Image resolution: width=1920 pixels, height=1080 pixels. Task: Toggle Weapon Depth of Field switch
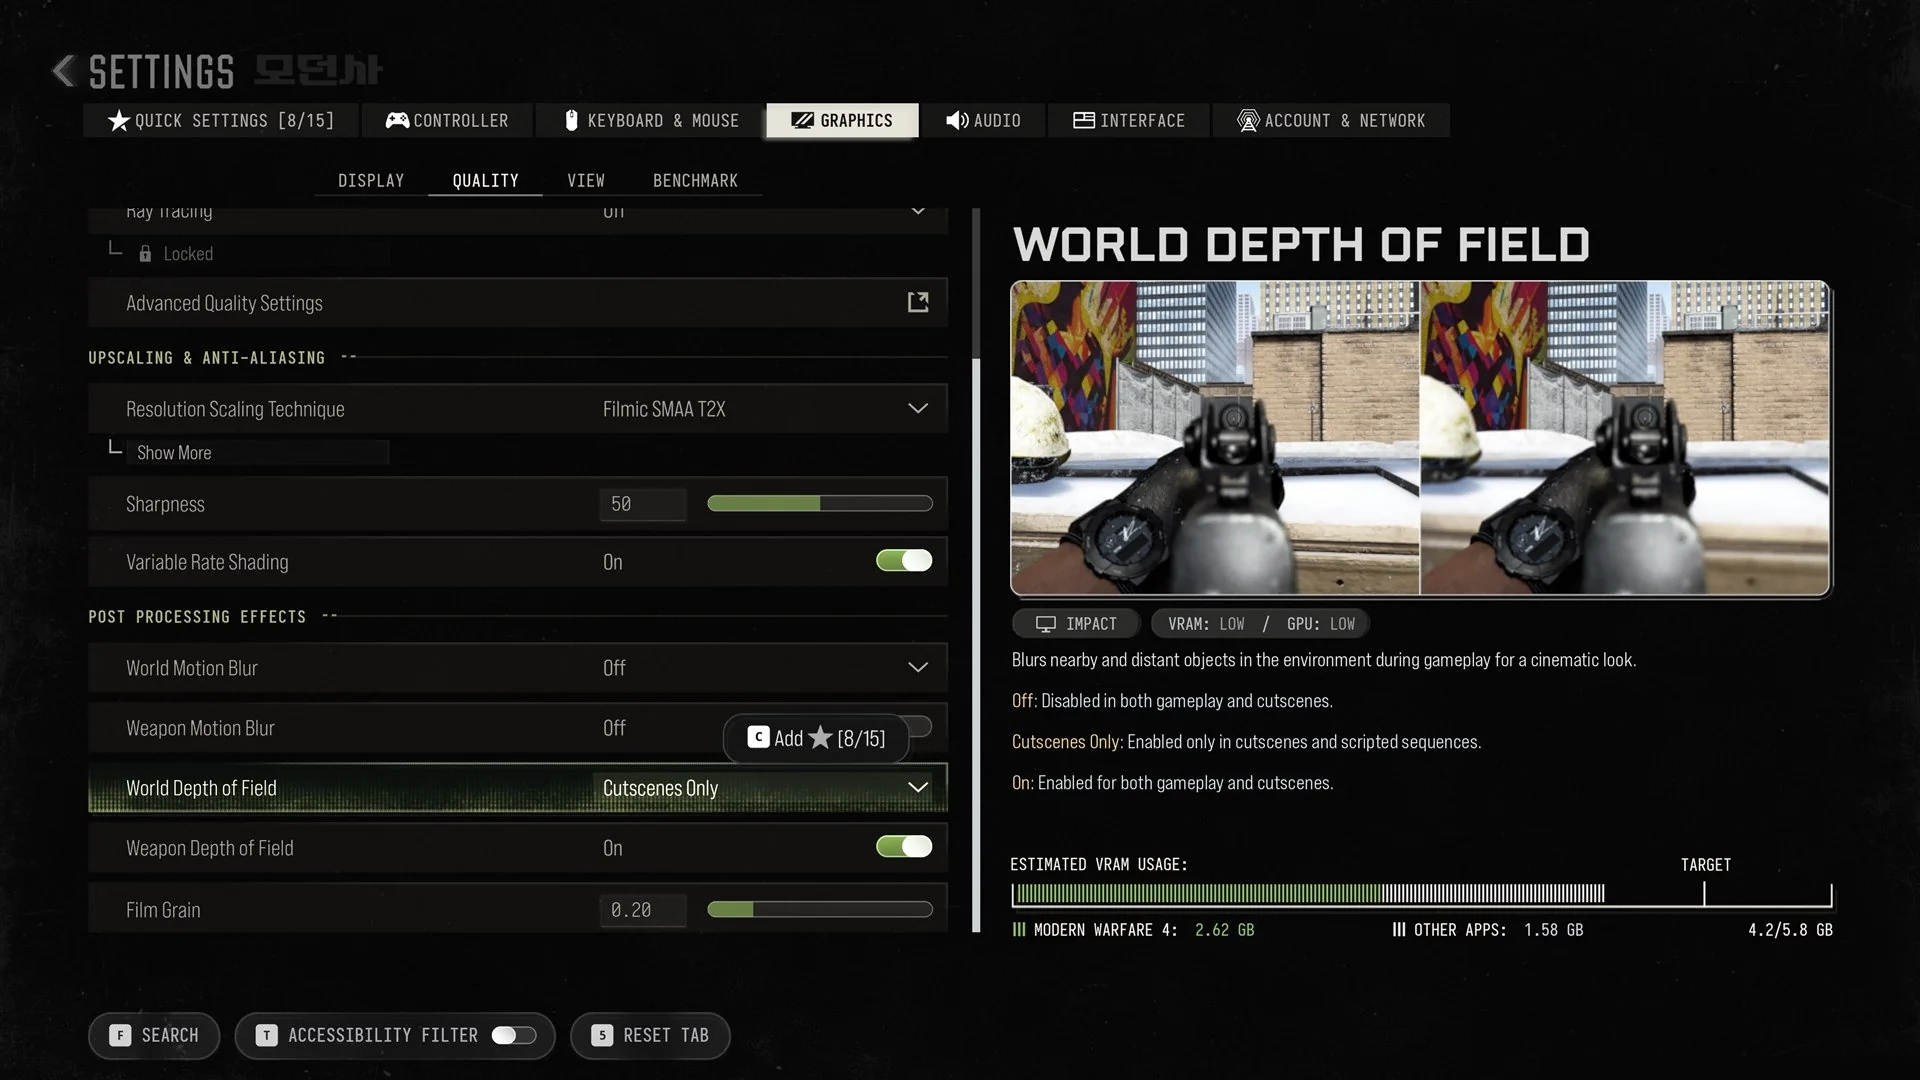(x=904, y=847)
